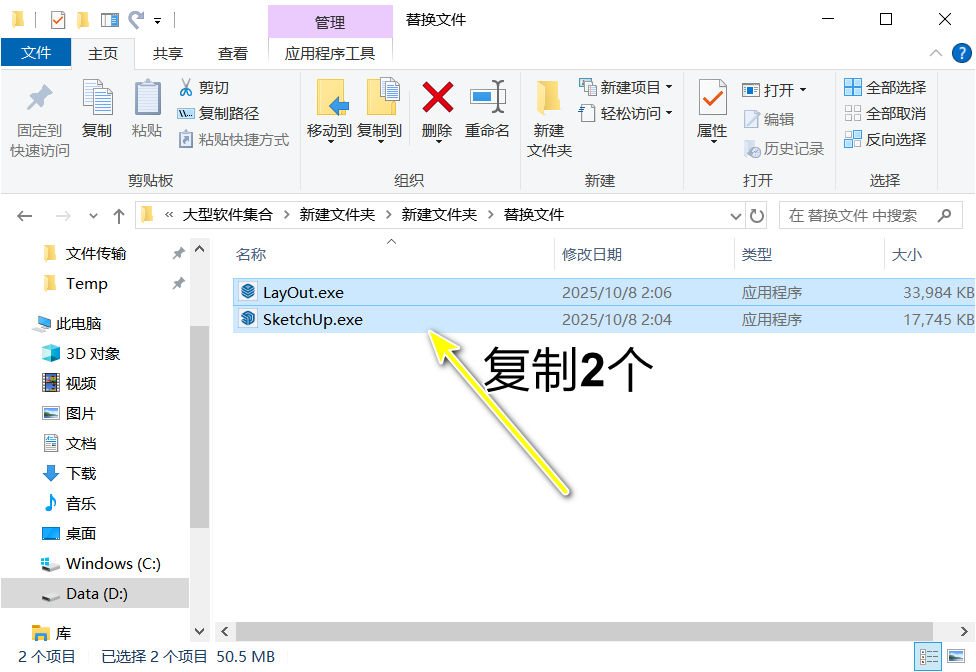Create a new folder with 新建文件夹

(x=549, y=119)
